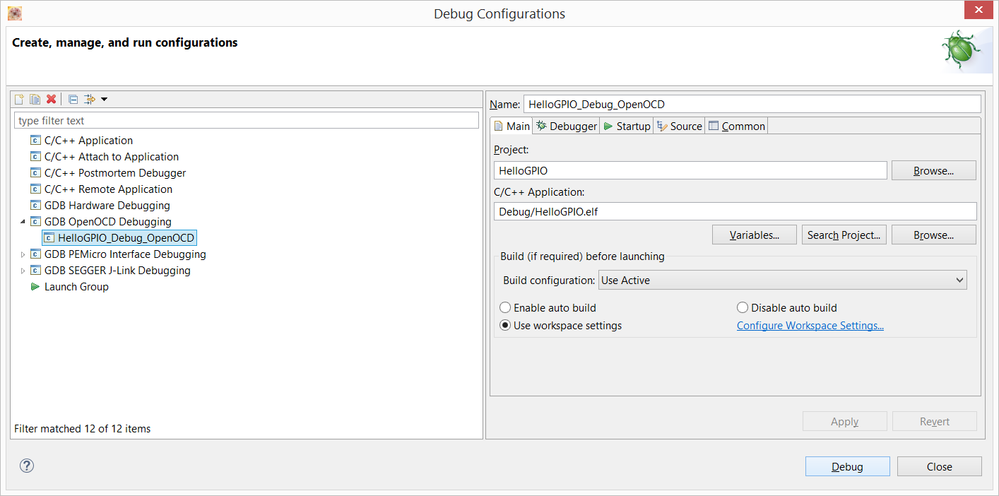Click the Collapse All icon in toolbar
The width and height of the screenshot is (999, 496).
(73, 99)
